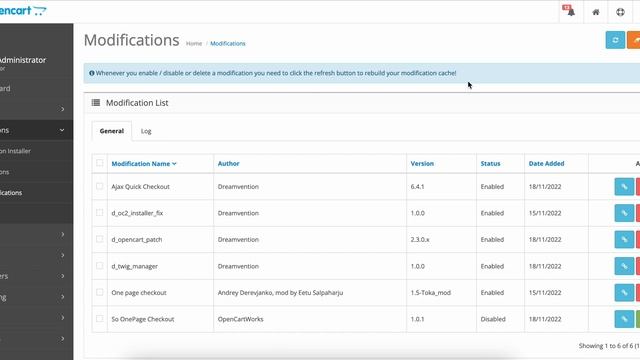Viewport: 640px width, 360px height.
Task: Enable the So OnePage Checkout modification
Action: pyautogui.click(x=638, y=319)
